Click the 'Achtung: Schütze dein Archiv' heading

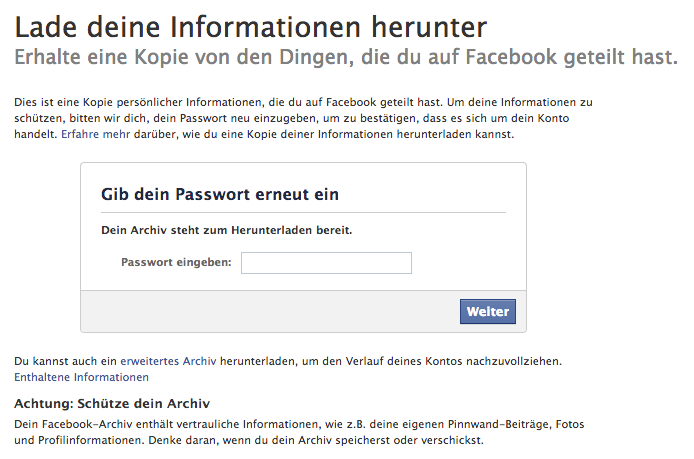[x=112, y=404]
